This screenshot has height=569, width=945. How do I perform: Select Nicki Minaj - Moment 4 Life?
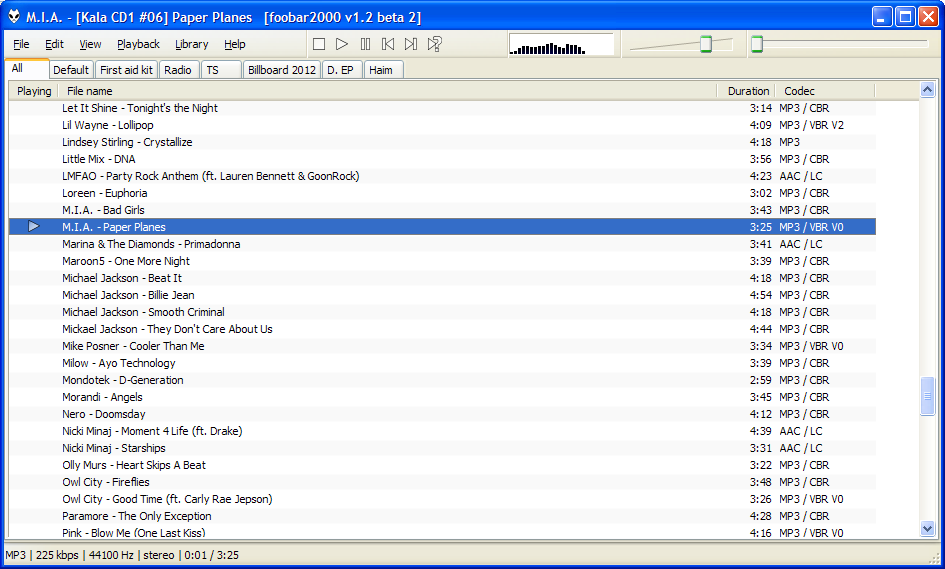[442, 431]
